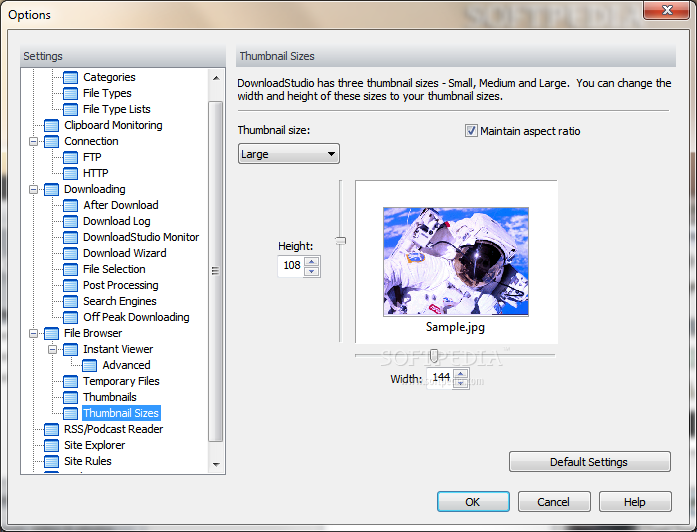Click the File Types page icon

click(70, 93)
